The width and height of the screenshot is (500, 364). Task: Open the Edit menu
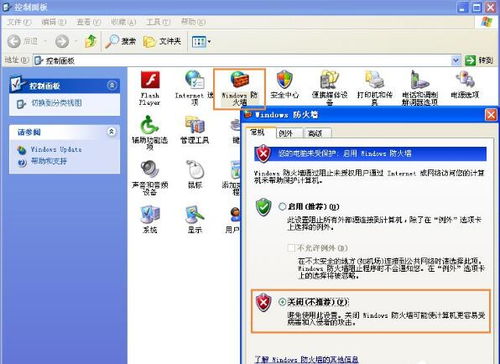(54, 22)
